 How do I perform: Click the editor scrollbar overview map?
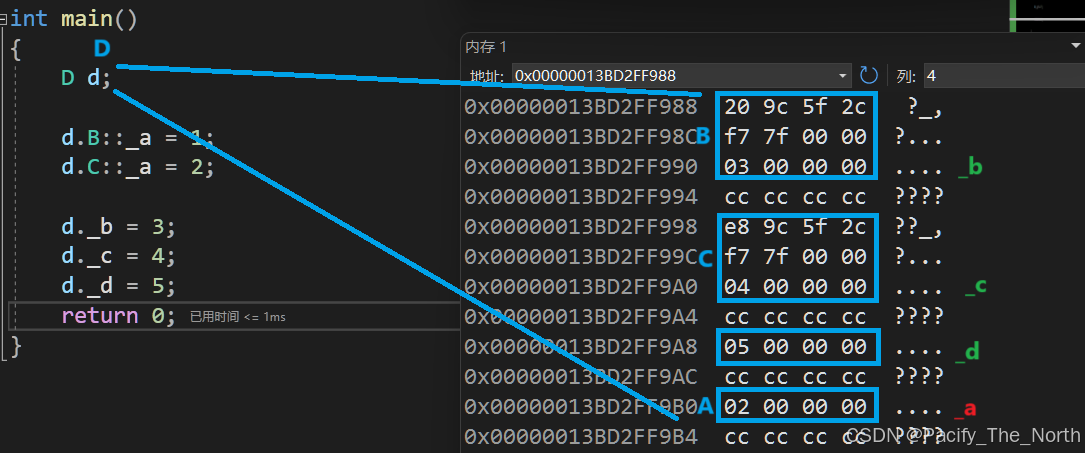(x=1047, y=16)
